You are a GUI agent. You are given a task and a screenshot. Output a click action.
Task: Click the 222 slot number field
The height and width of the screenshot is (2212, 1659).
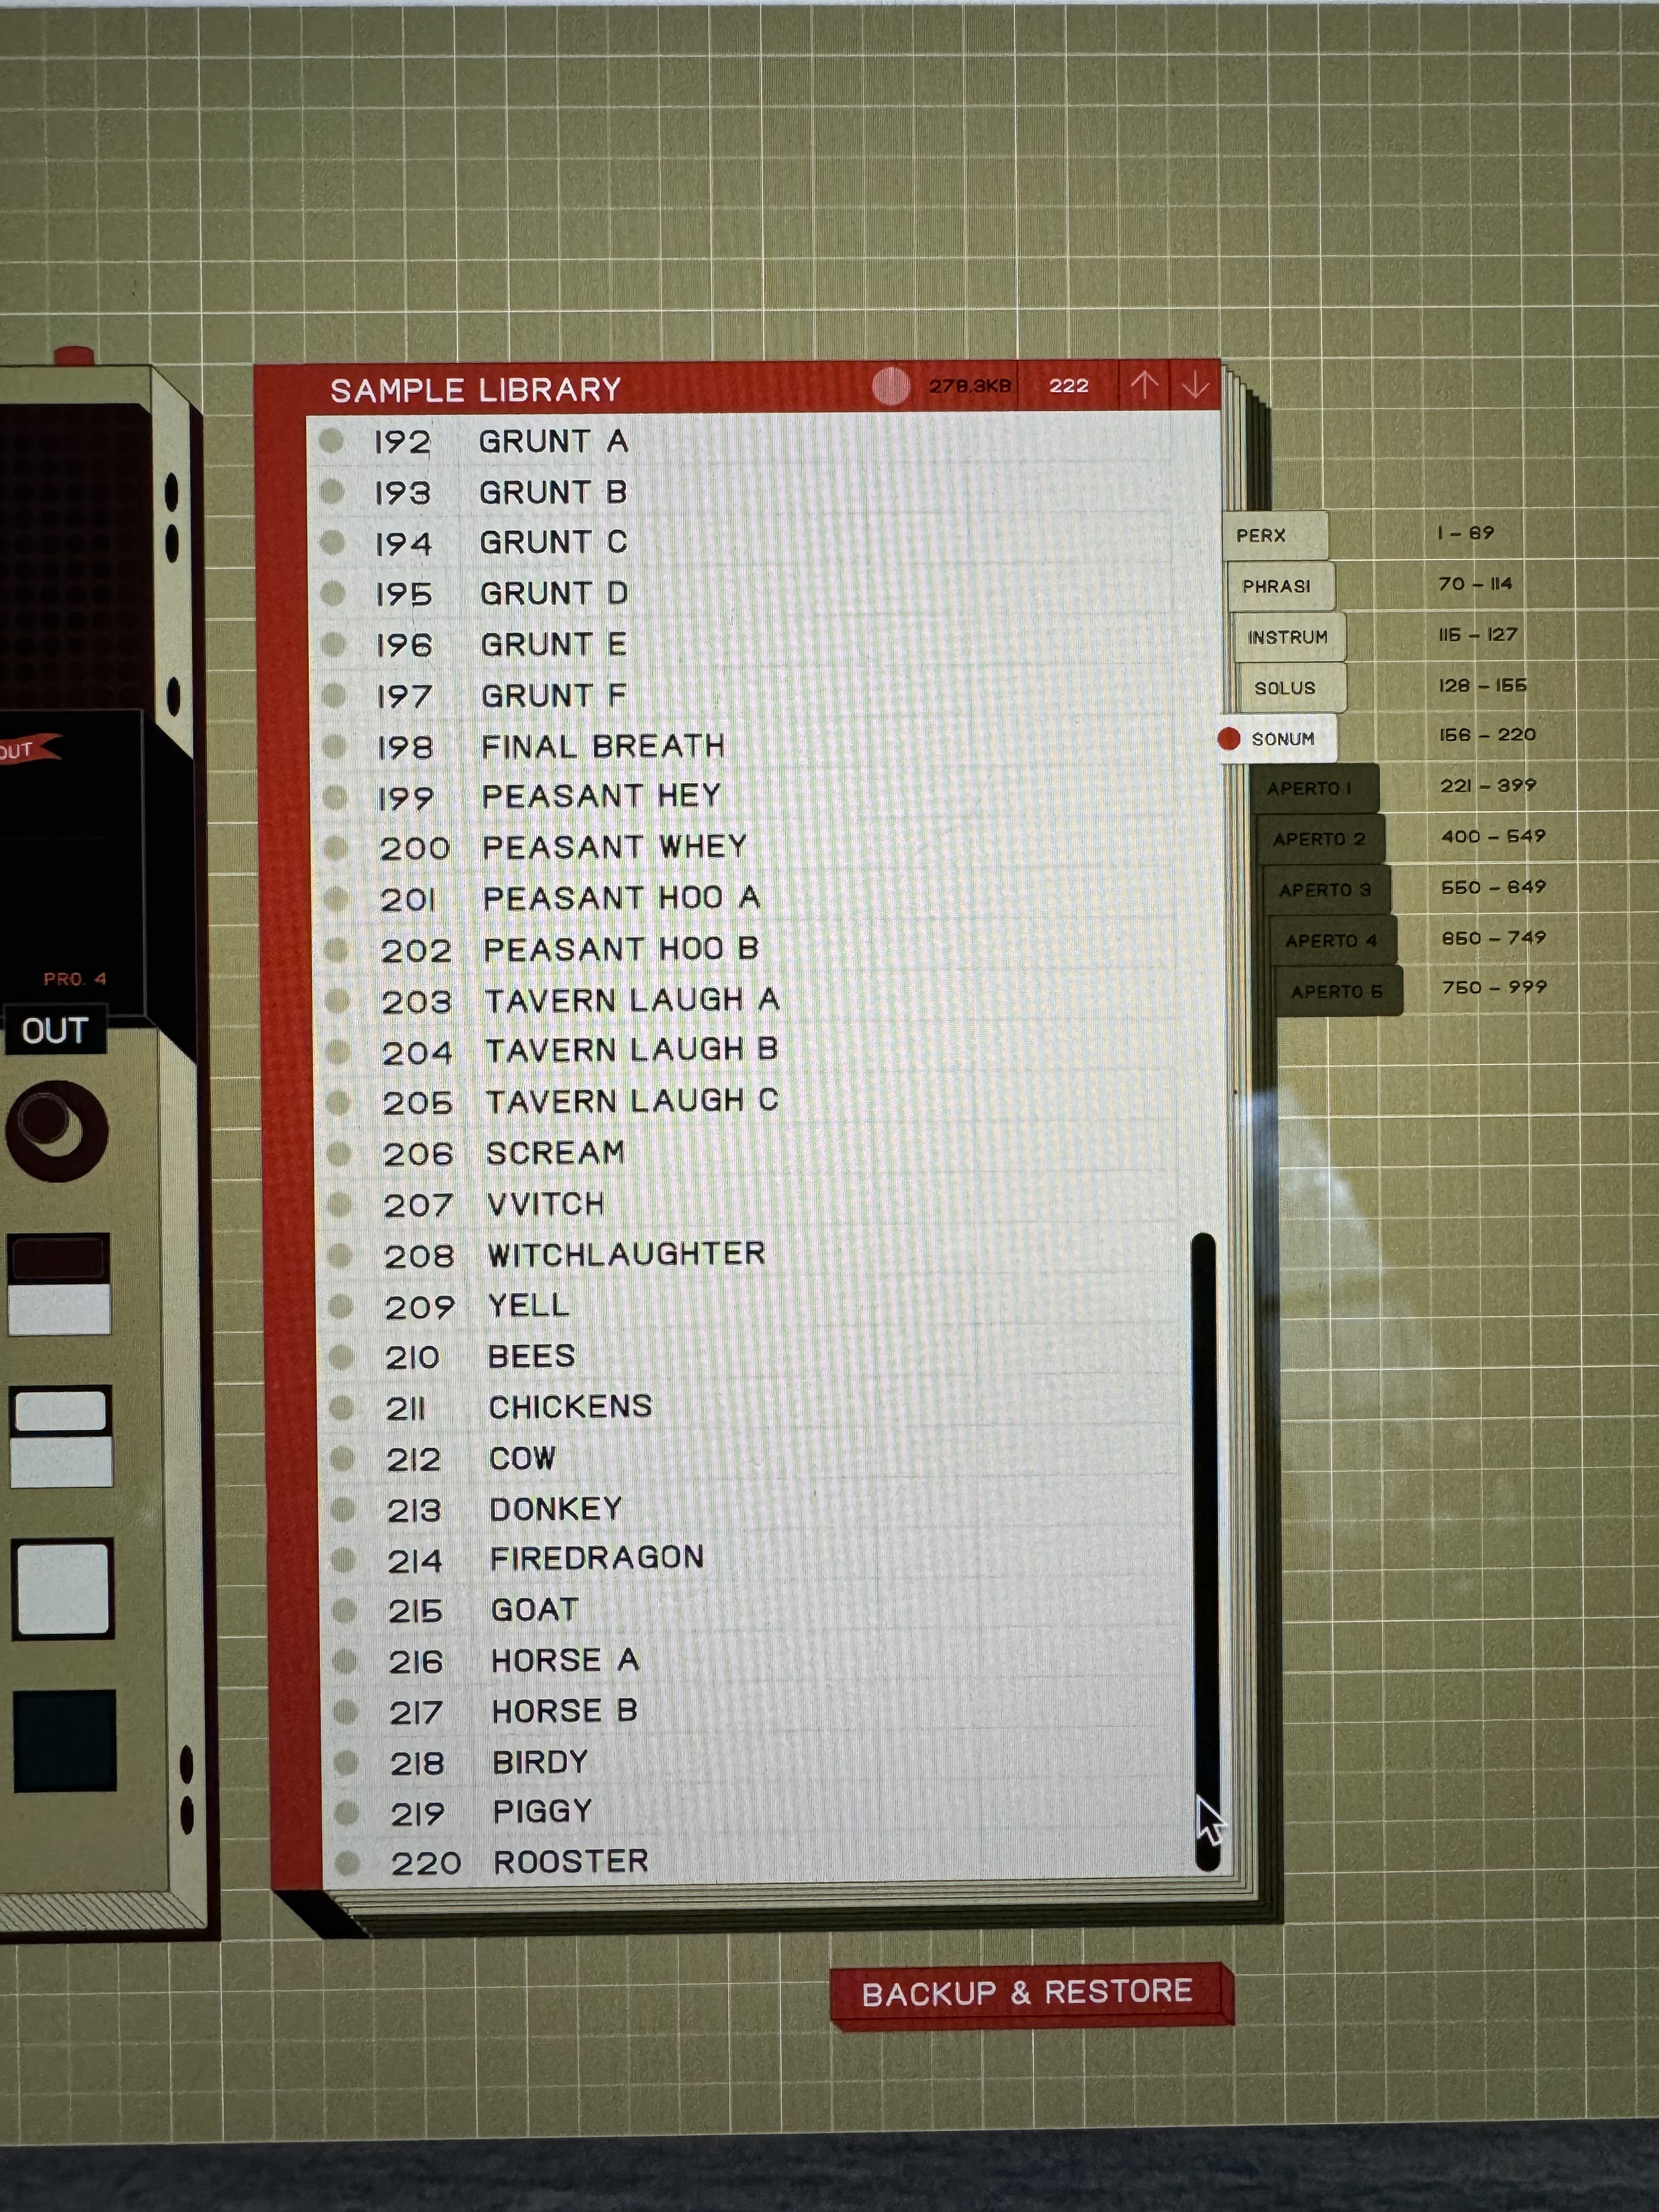[1068, 386]
